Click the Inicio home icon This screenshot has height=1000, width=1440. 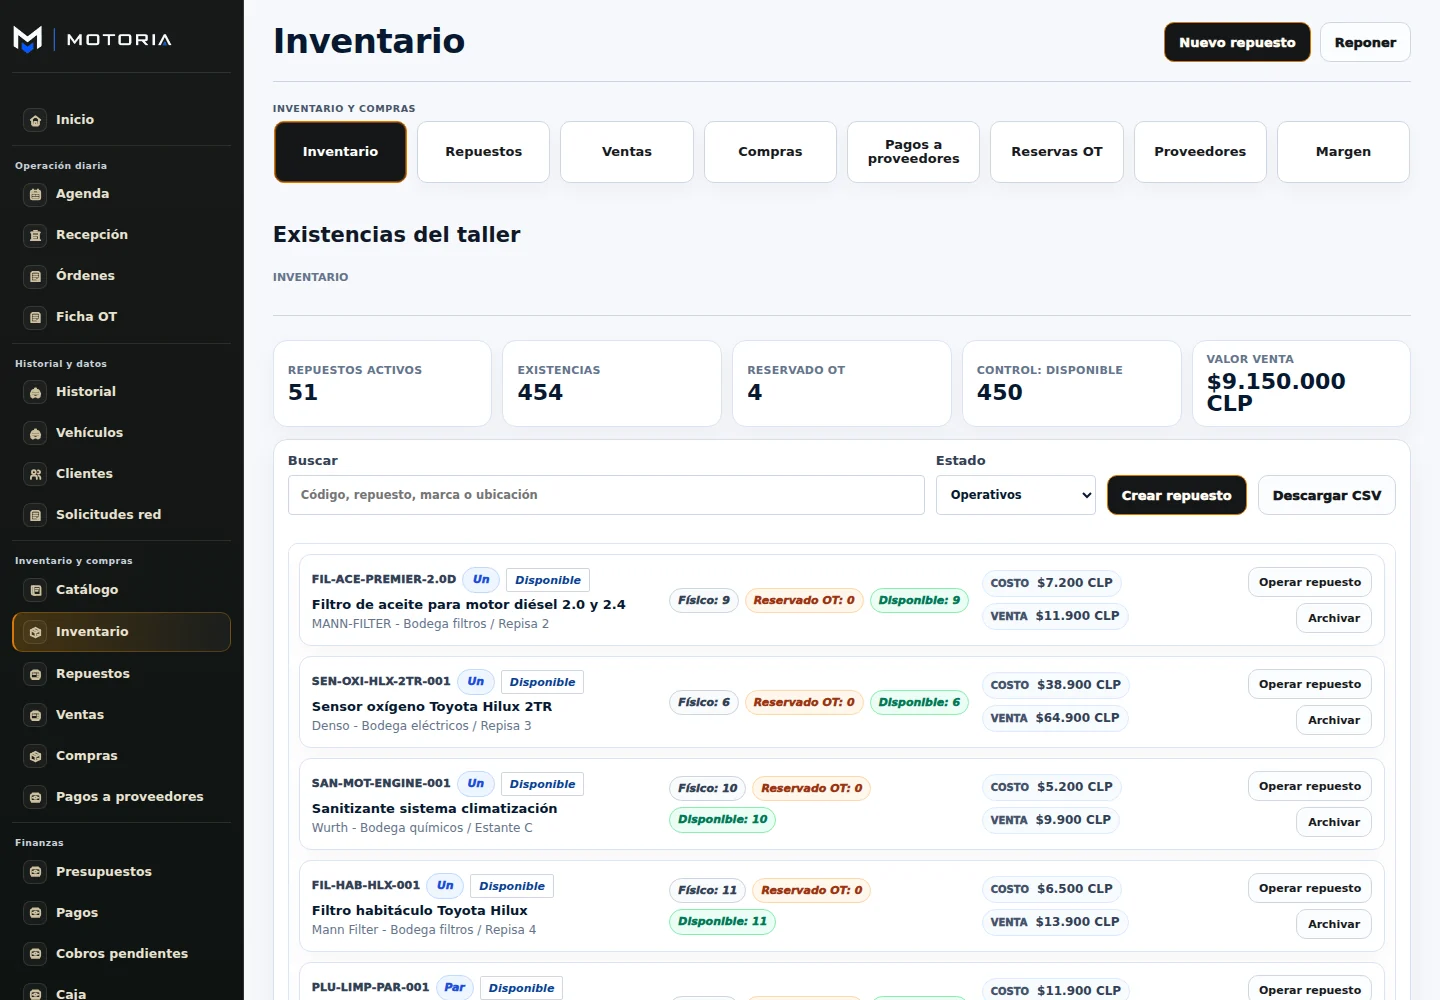[35, 120]
